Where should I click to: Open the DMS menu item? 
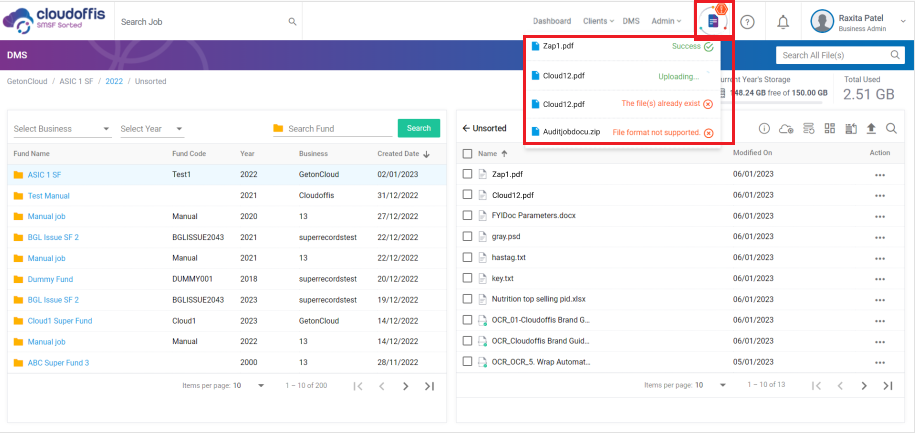click(x=631, y=21)
